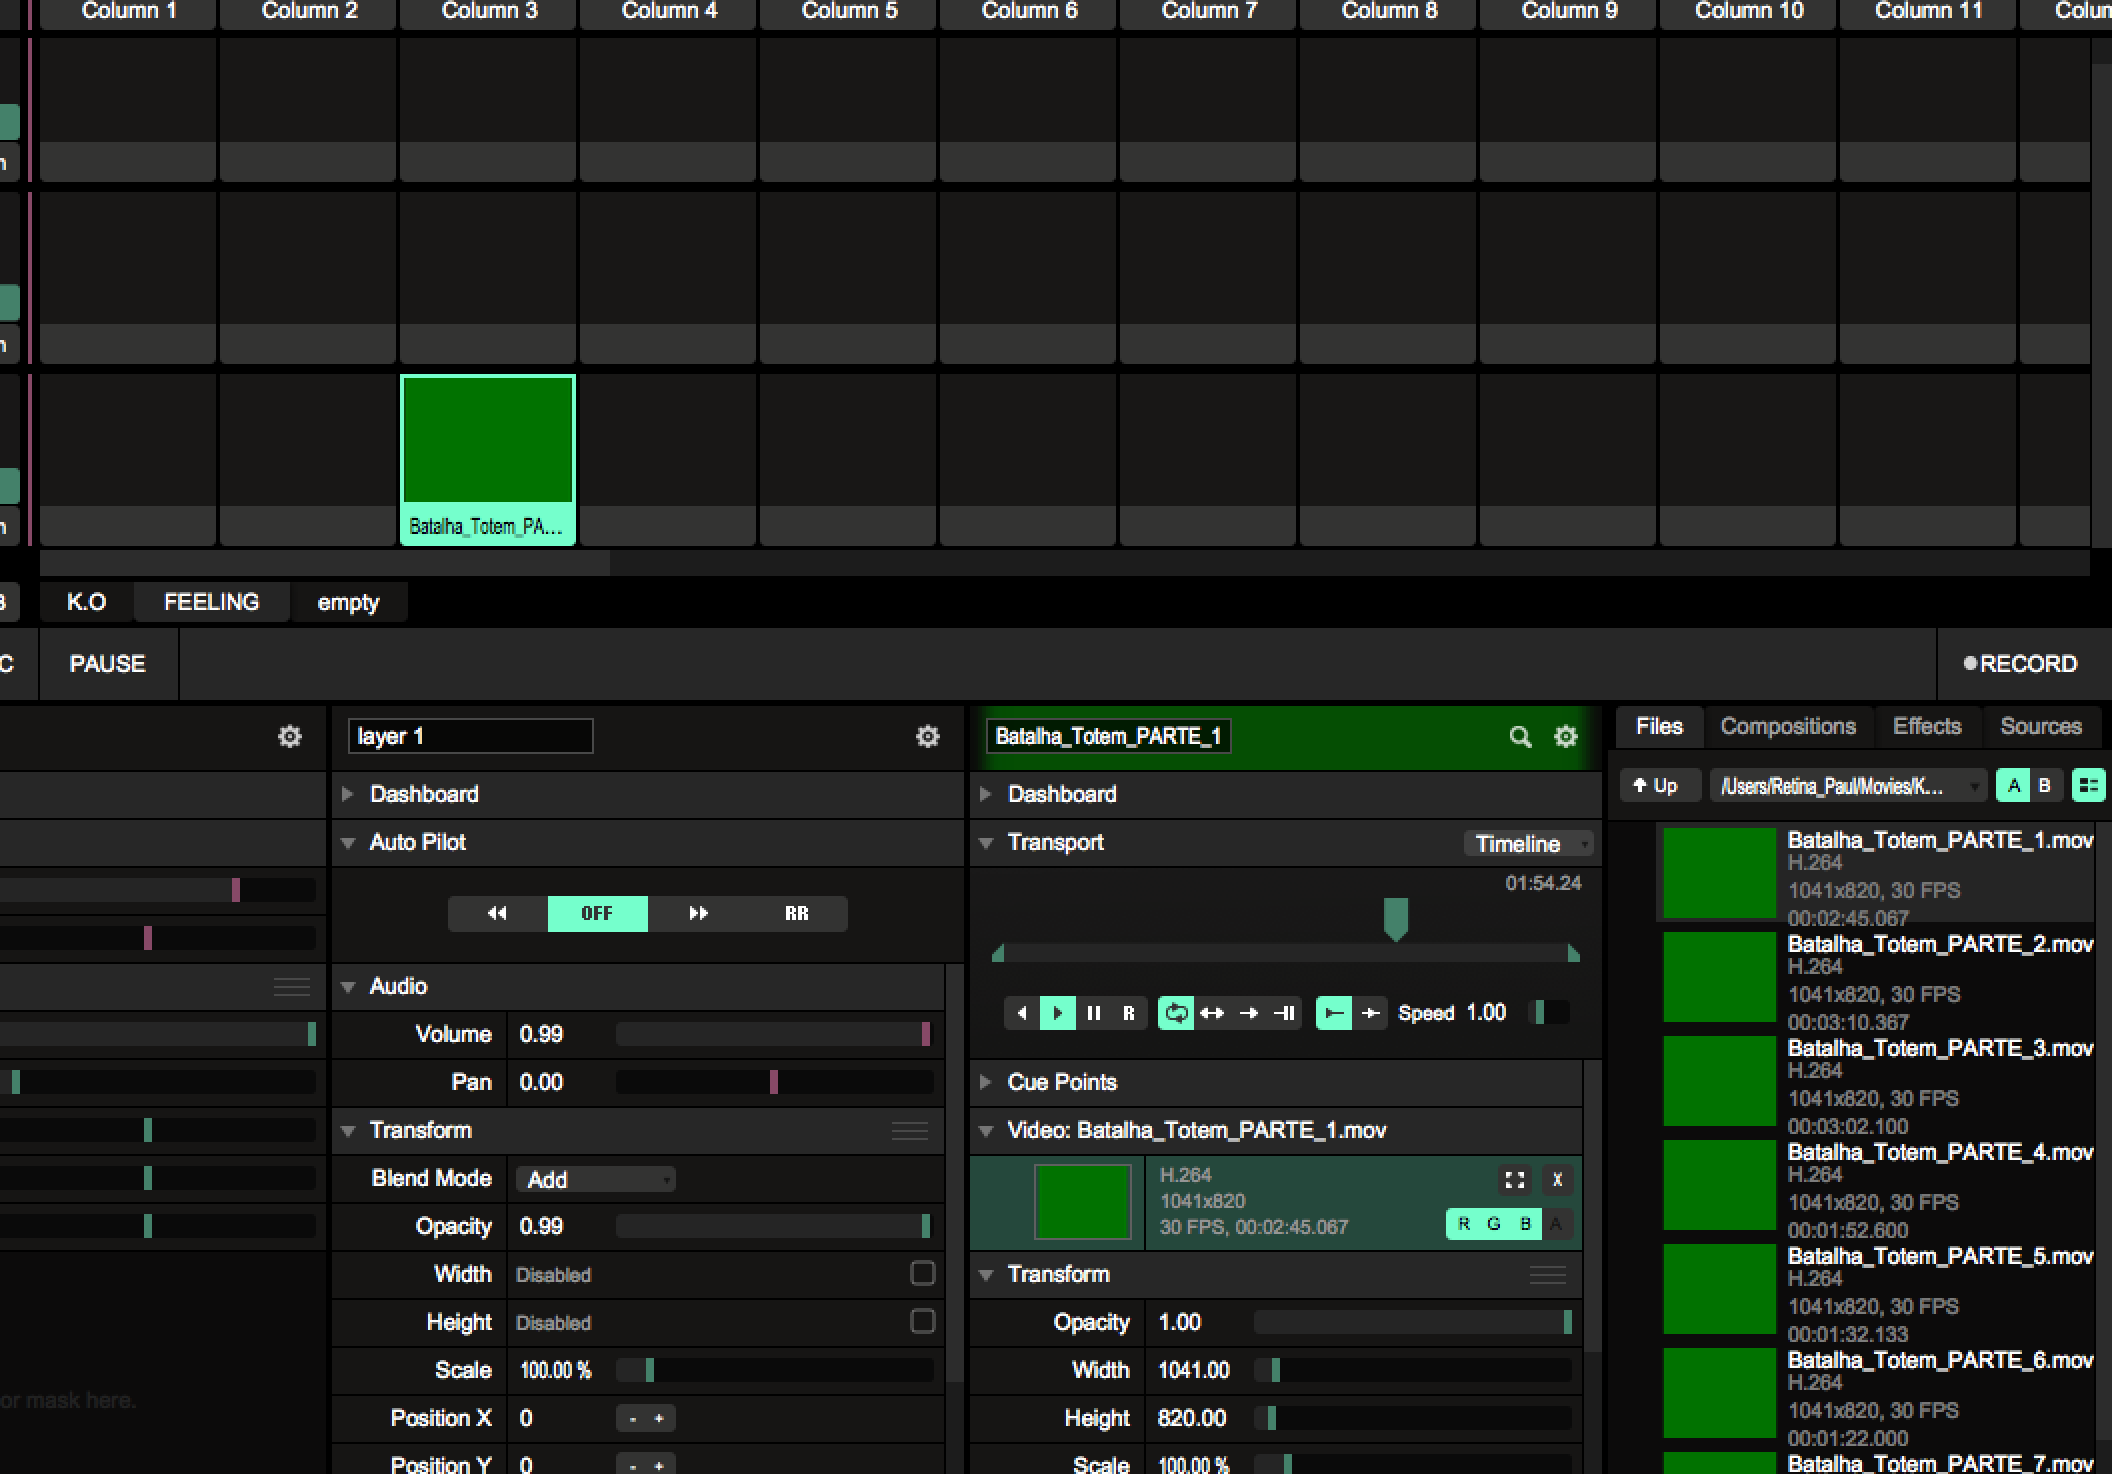Open the Timeline transport mode dropdown
Image resolution: width=2112 pixels, height=1474 pixels.
(x=1528, y=844)
